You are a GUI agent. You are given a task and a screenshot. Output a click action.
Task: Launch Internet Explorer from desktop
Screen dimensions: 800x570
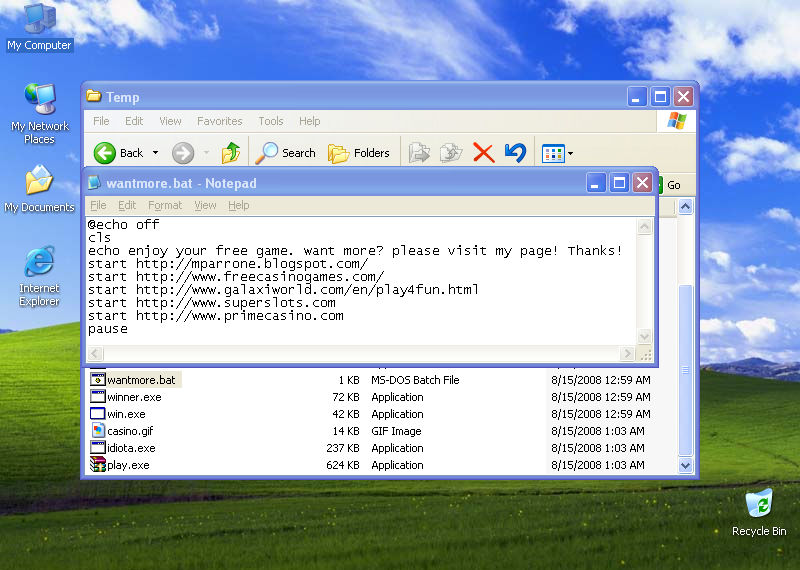[39, 276]
